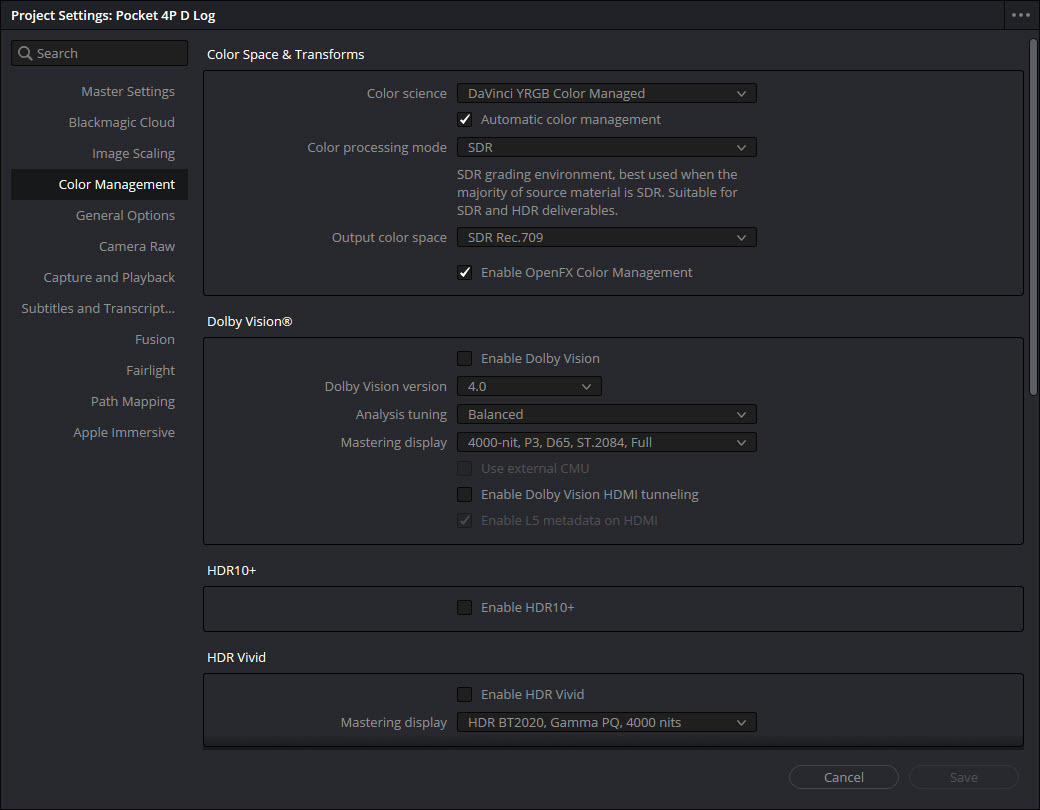
Task: Click the search magnifier icon
Action: point(25,53)
